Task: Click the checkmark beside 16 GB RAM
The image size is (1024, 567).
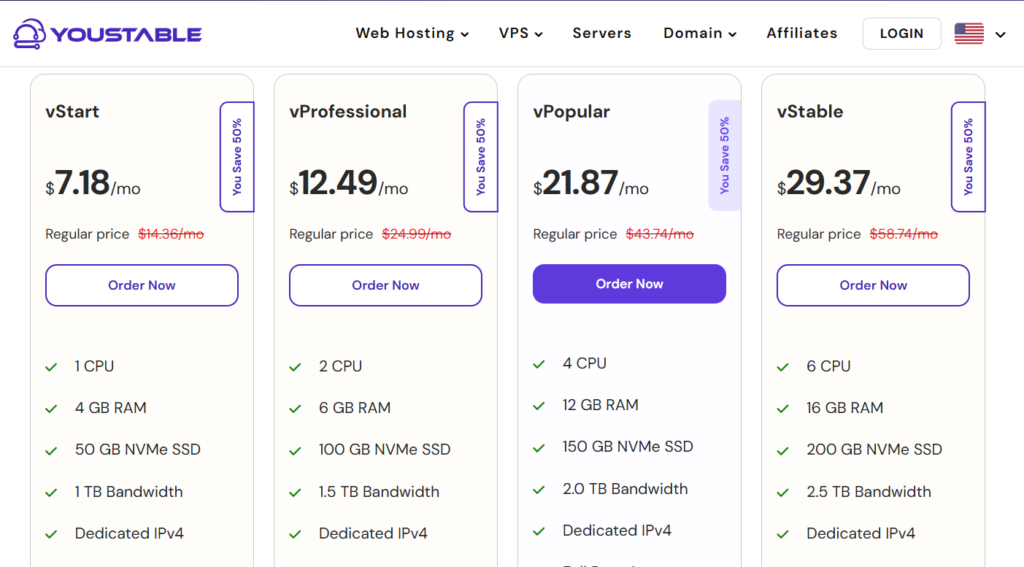Action: coord(783,409)
